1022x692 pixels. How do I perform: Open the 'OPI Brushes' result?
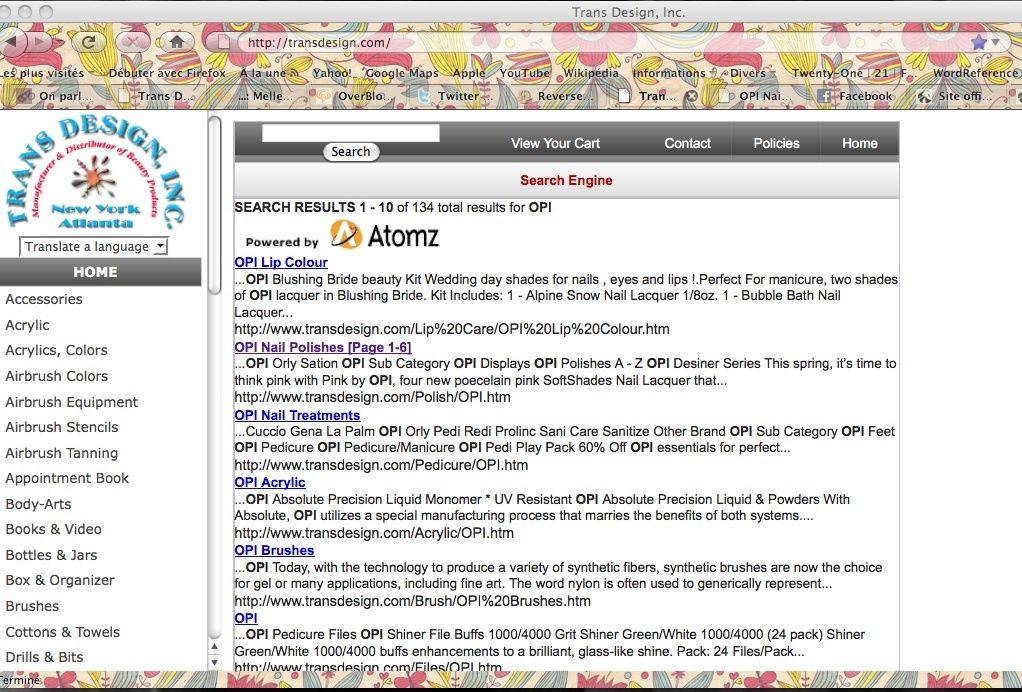click(274, 551)
